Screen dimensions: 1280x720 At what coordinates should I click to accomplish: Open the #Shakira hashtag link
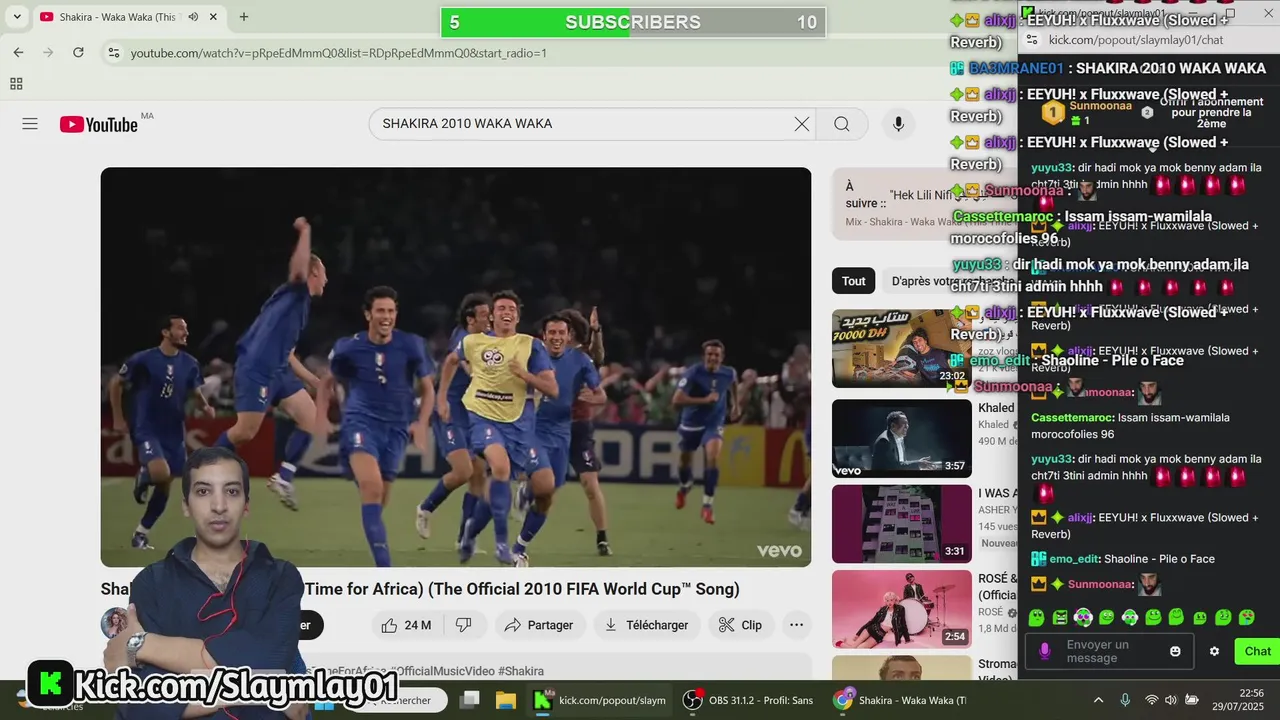521,671
